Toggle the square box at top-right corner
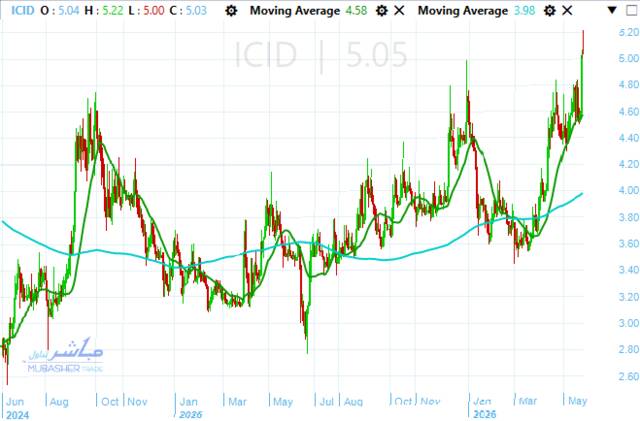The width and height of the screenshot is (640, 421). [x=631, y=10]
